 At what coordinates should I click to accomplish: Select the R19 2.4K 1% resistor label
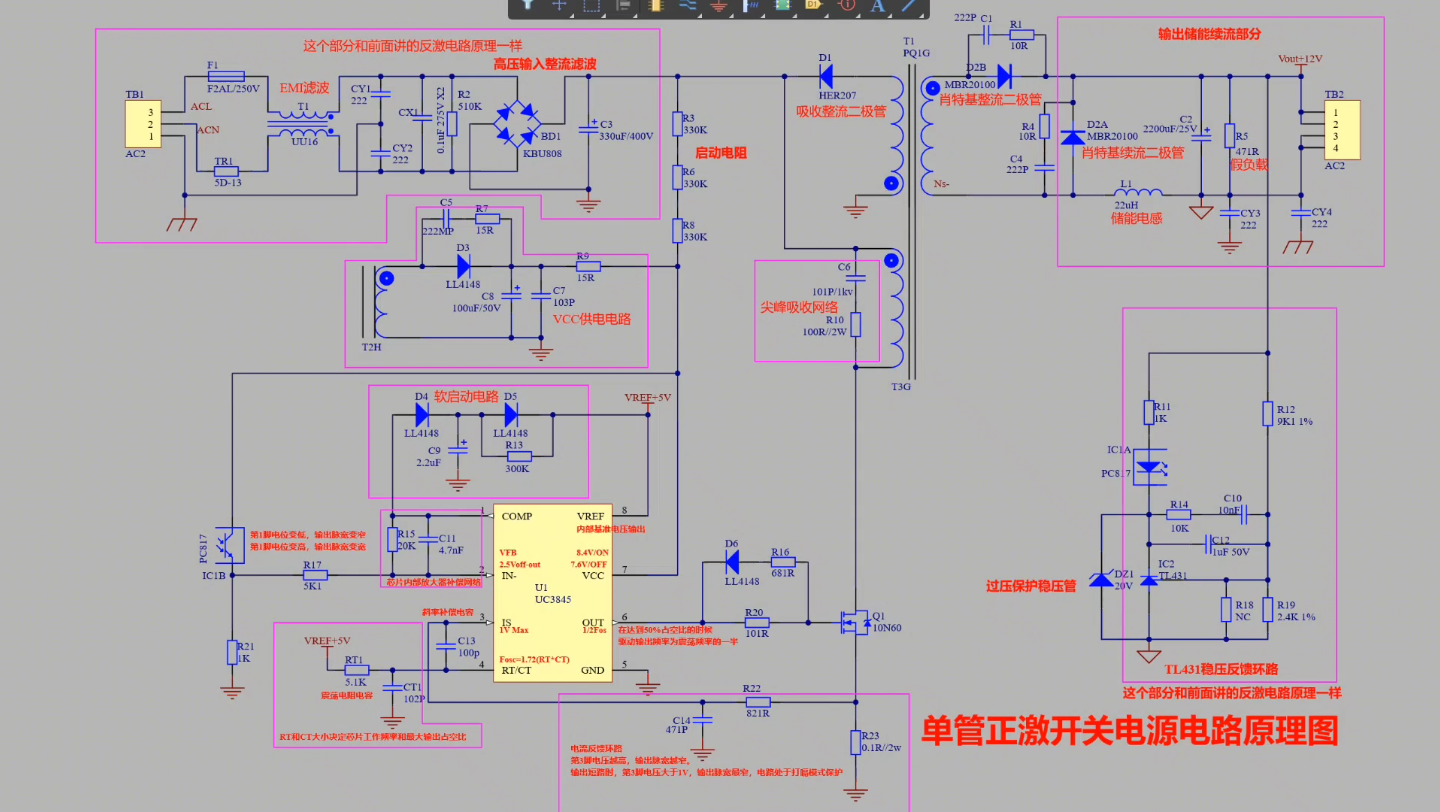pos(1298,610)
